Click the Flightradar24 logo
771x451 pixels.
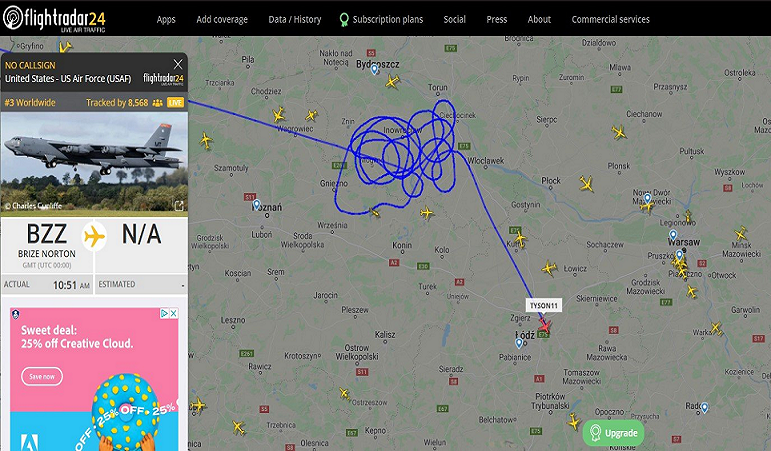point(54,18)
